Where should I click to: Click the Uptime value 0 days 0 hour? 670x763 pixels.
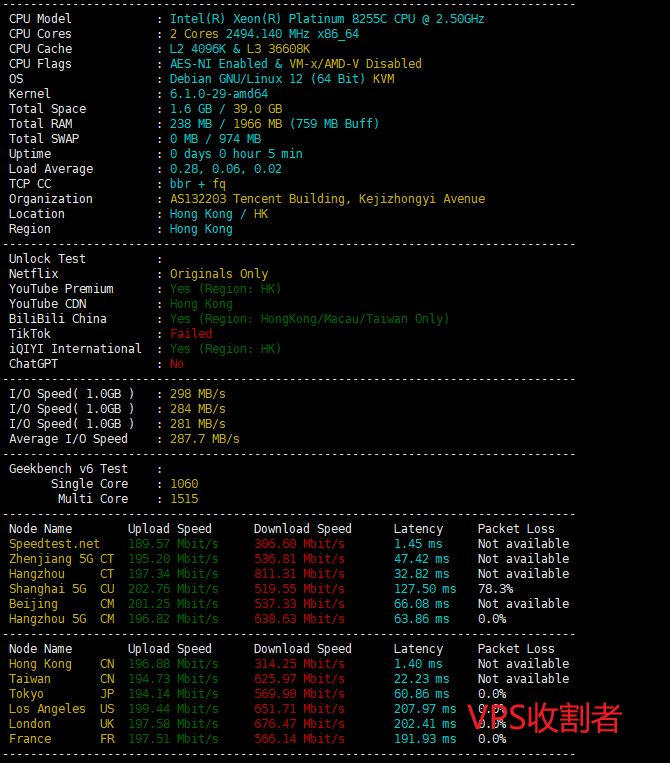click(236, 154)
